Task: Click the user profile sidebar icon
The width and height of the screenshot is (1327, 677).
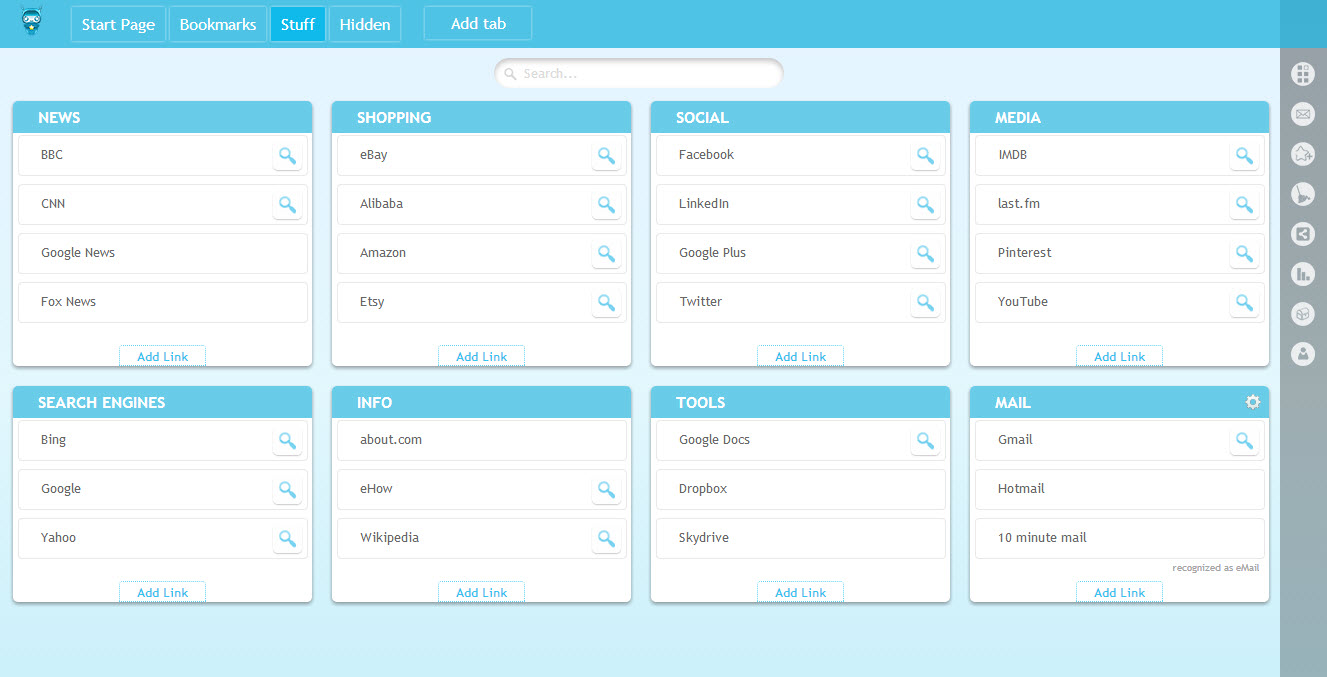Action: click(x=1302, y=354)
